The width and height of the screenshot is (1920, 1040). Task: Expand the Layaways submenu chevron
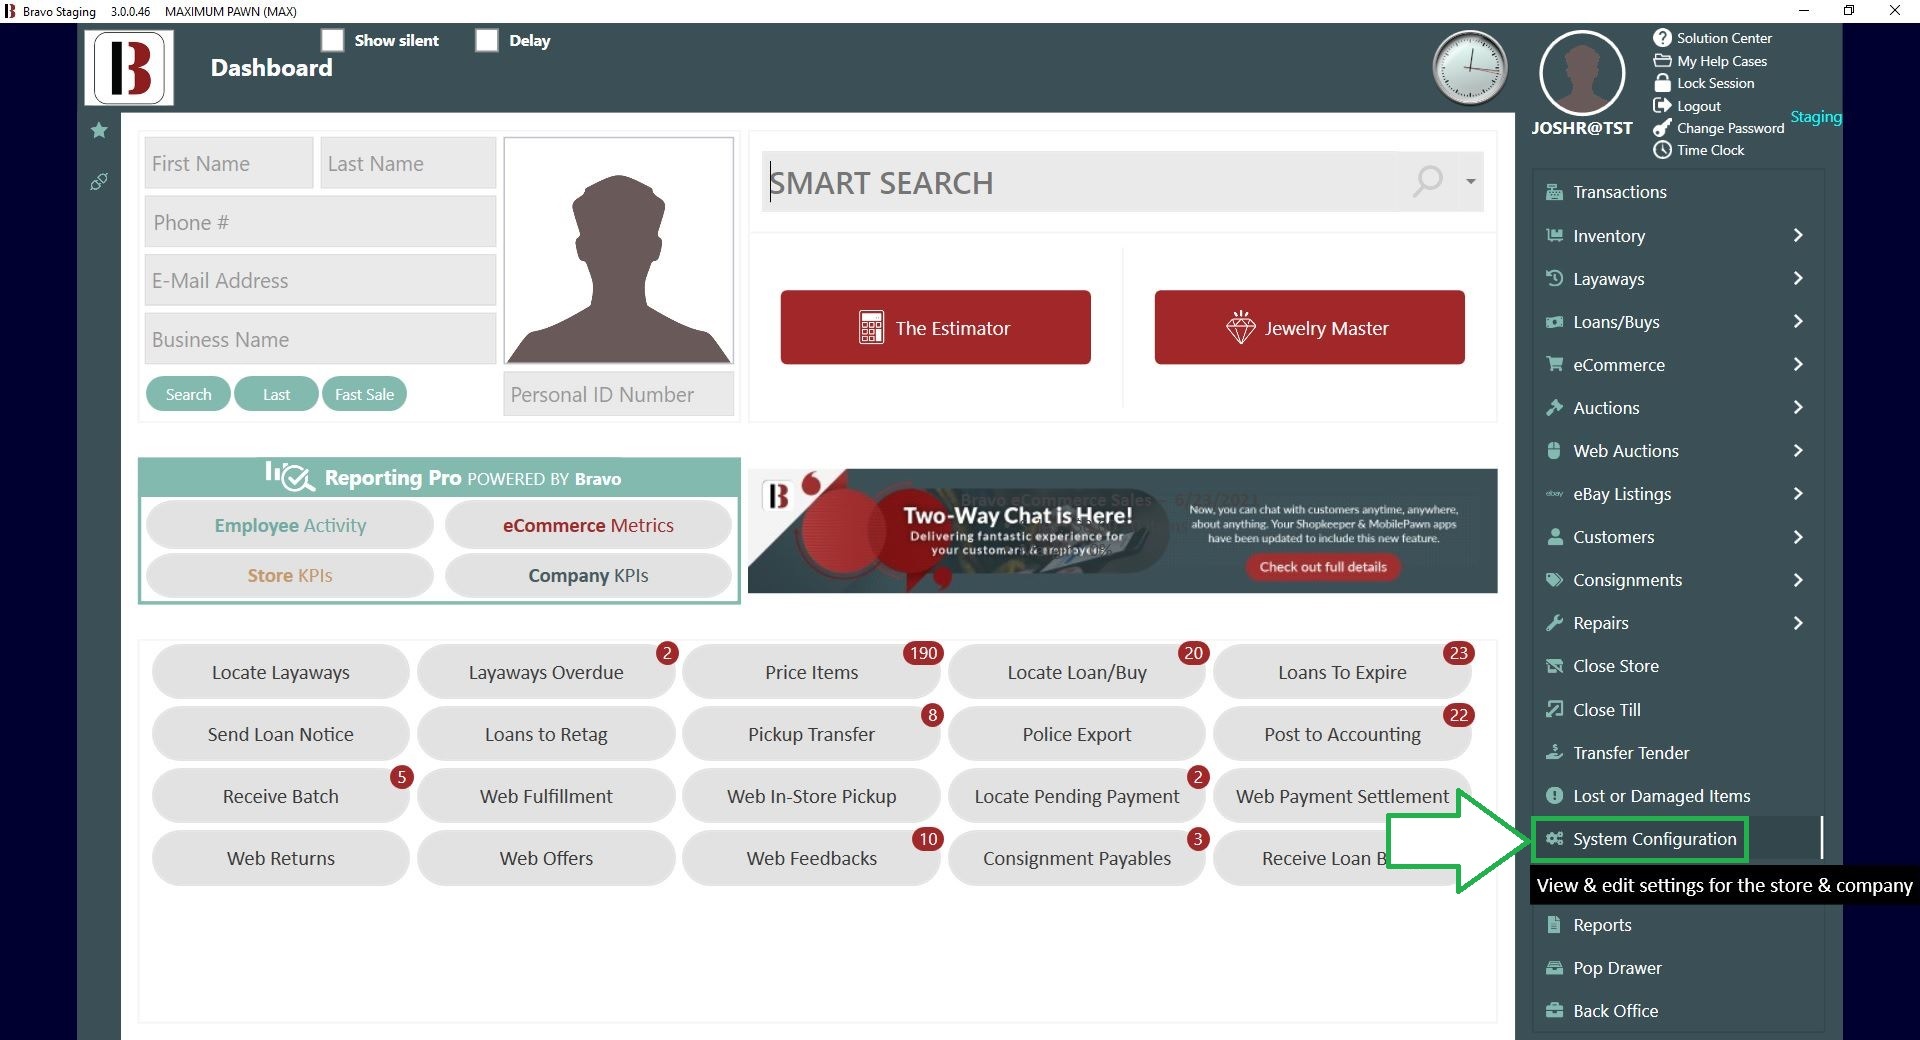[x=1798, y=278]
